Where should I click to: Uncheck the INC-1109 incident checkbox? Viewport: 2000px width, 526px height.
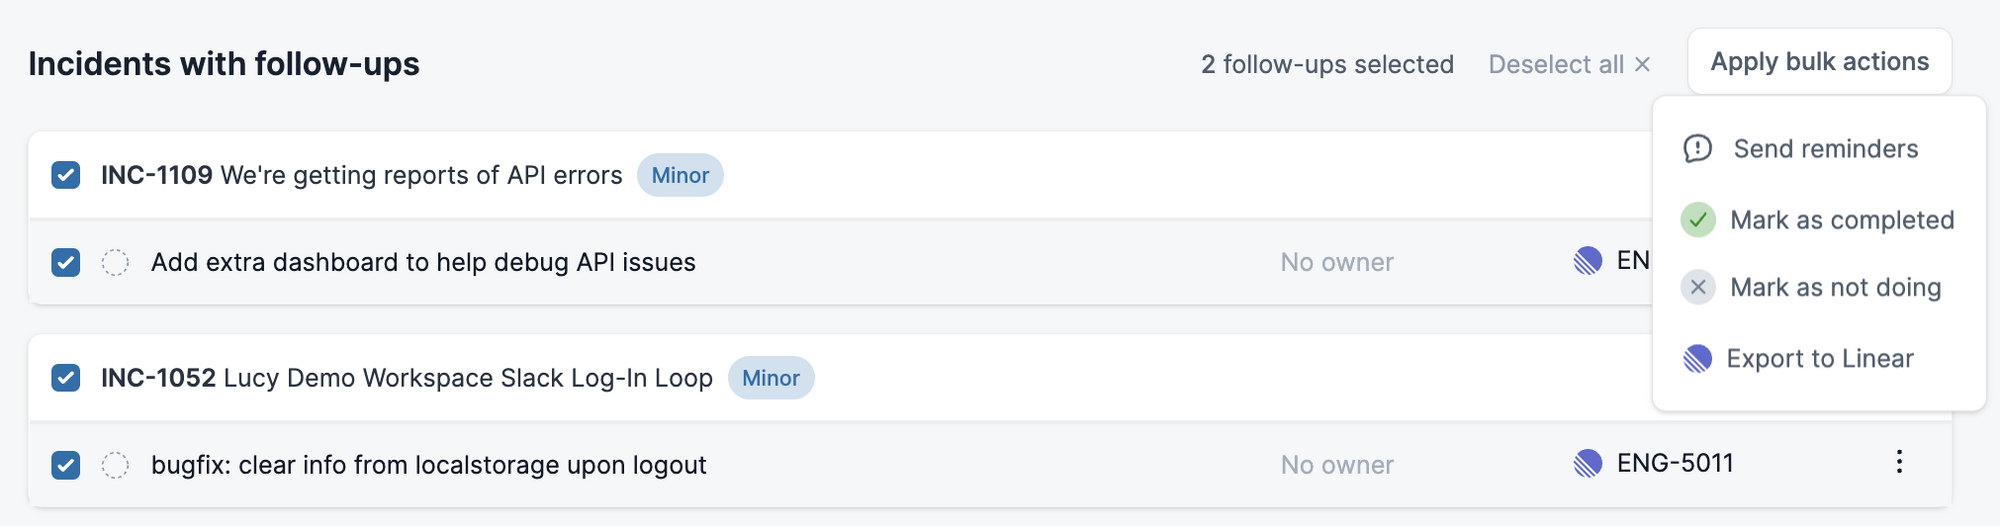point(66,175)
